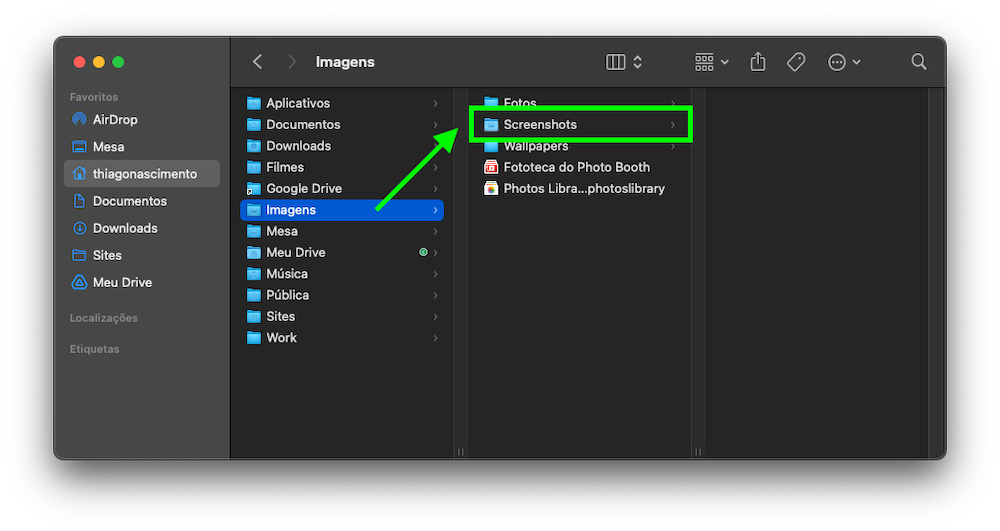Screen dimensions: 1000x531
Task: Expand the Filmes row chevron
Action: tap(436, 167)
